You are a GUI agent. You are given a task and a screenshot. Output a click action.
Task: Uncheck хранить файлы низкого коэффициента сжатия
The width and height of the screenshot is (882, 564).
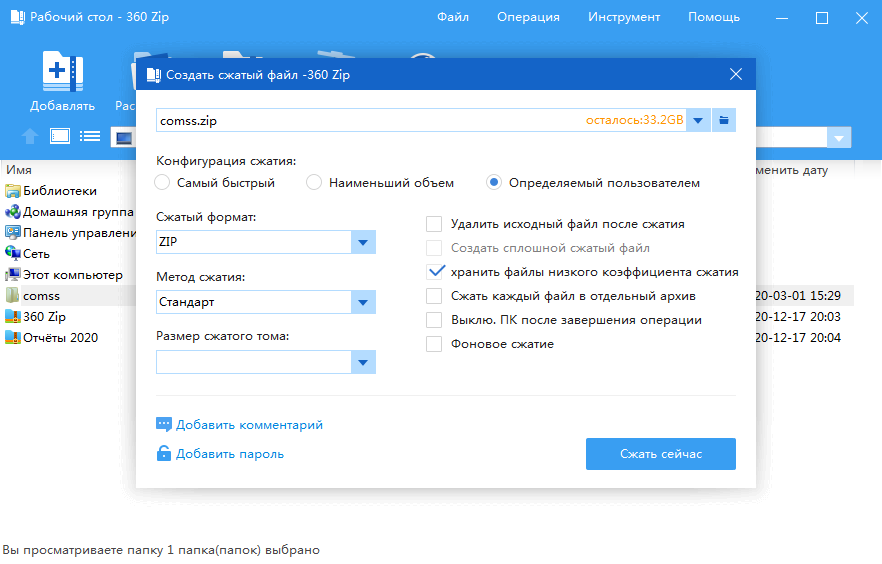(x=435, y=272)
